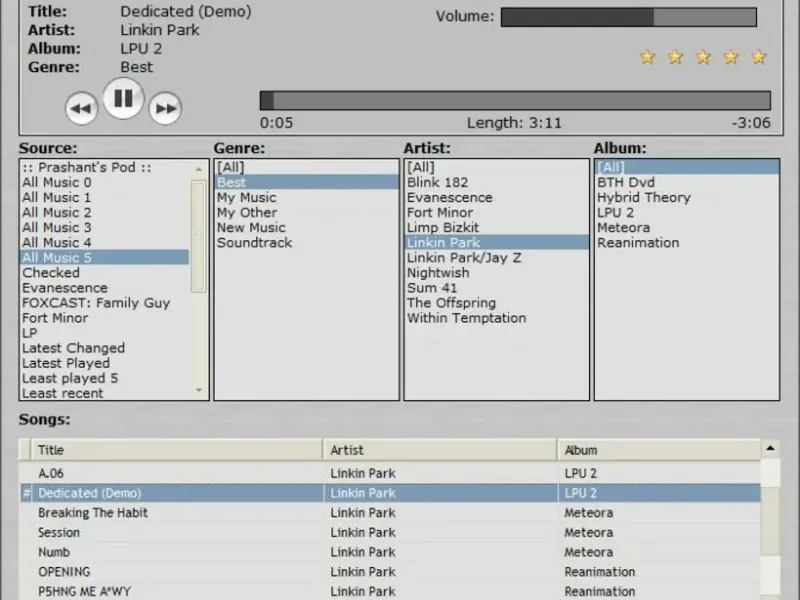The height and width of the screenshot is (600, 800).
Task: Choose 'LPU 2' in Album list
Action: coord(687,212)
